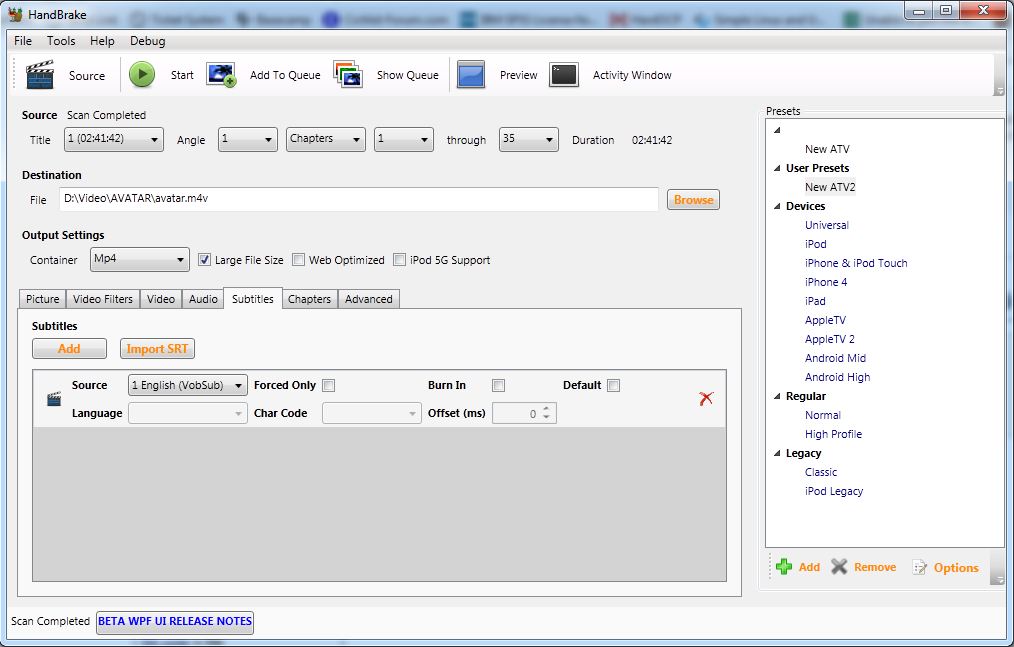Open the Source clapperboard icon
The height and width of the screenshot is (647, 1014).
(x=39, y=74)
